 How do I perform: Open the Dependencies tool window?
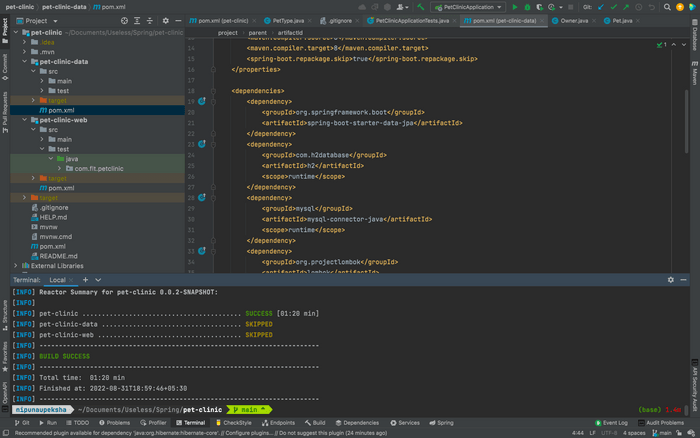[357, 422]
